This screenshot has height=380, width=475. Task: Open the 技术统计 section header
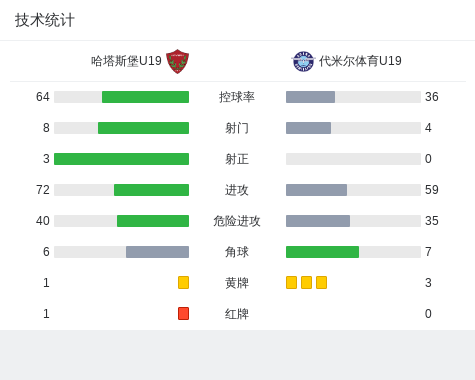coord(45,20)
